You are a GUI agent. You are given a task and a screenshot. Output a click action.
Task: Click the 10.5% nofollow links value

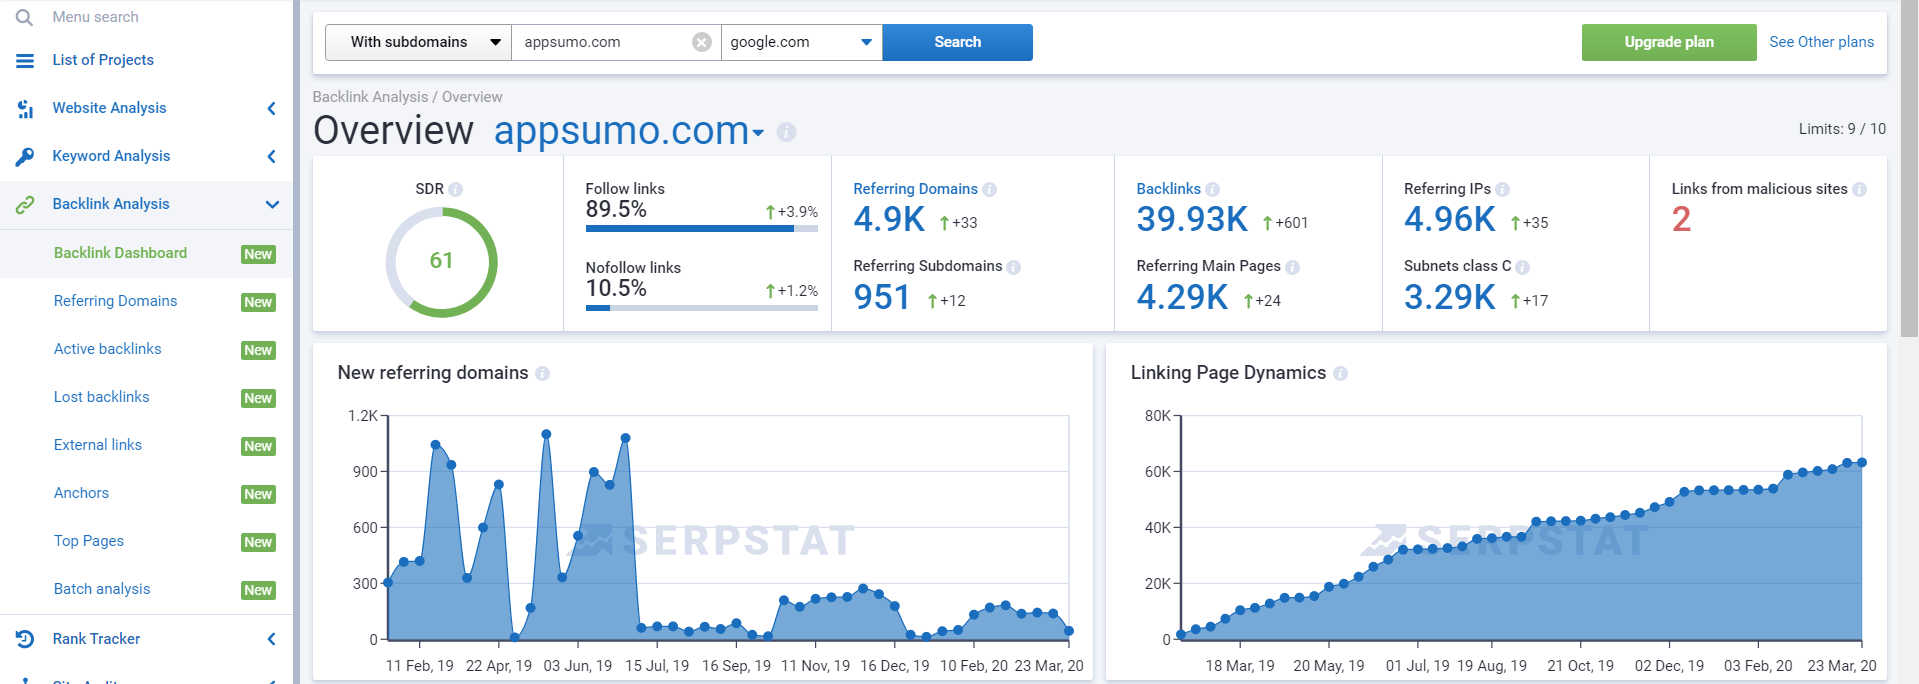(x=616, y=288)
